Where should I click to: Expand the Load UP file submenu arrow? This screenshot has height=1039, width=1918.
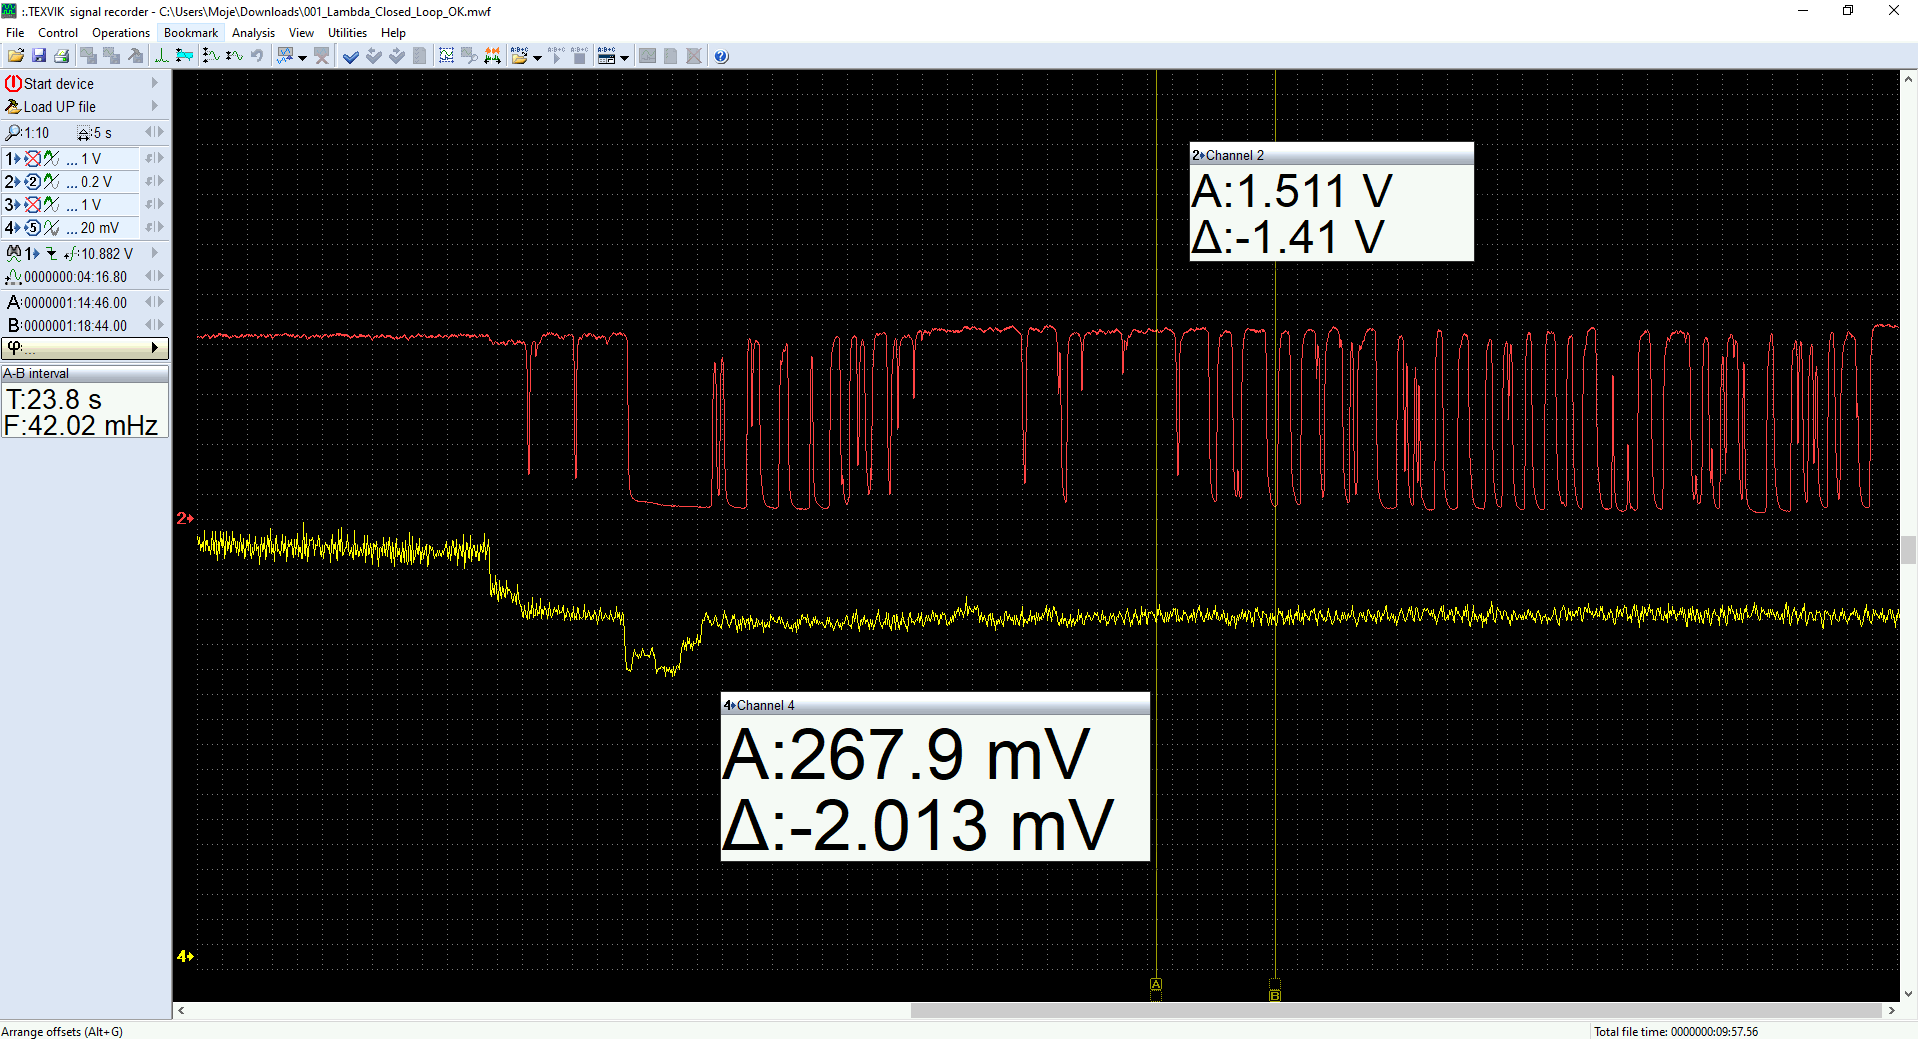click(154, 106)
